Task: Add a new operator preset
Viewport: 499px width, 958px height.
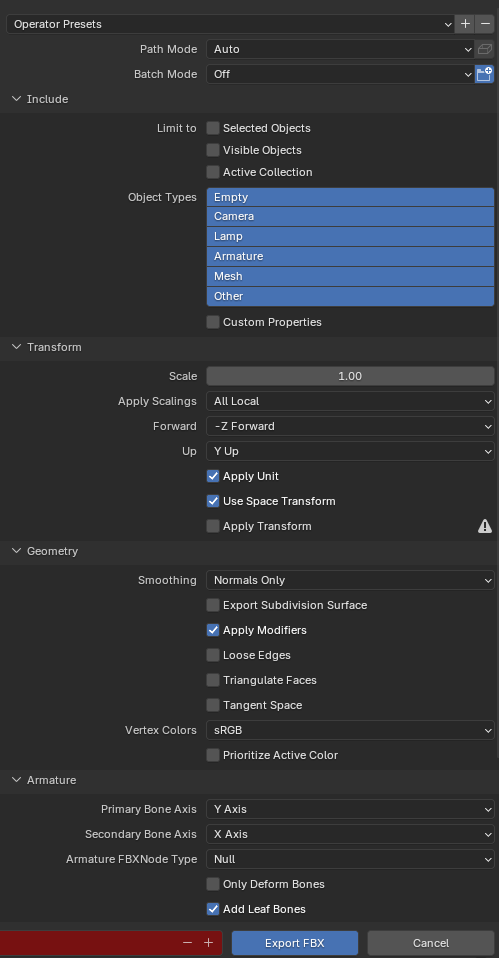Action: pyautogui.click(x=465, y=24)
